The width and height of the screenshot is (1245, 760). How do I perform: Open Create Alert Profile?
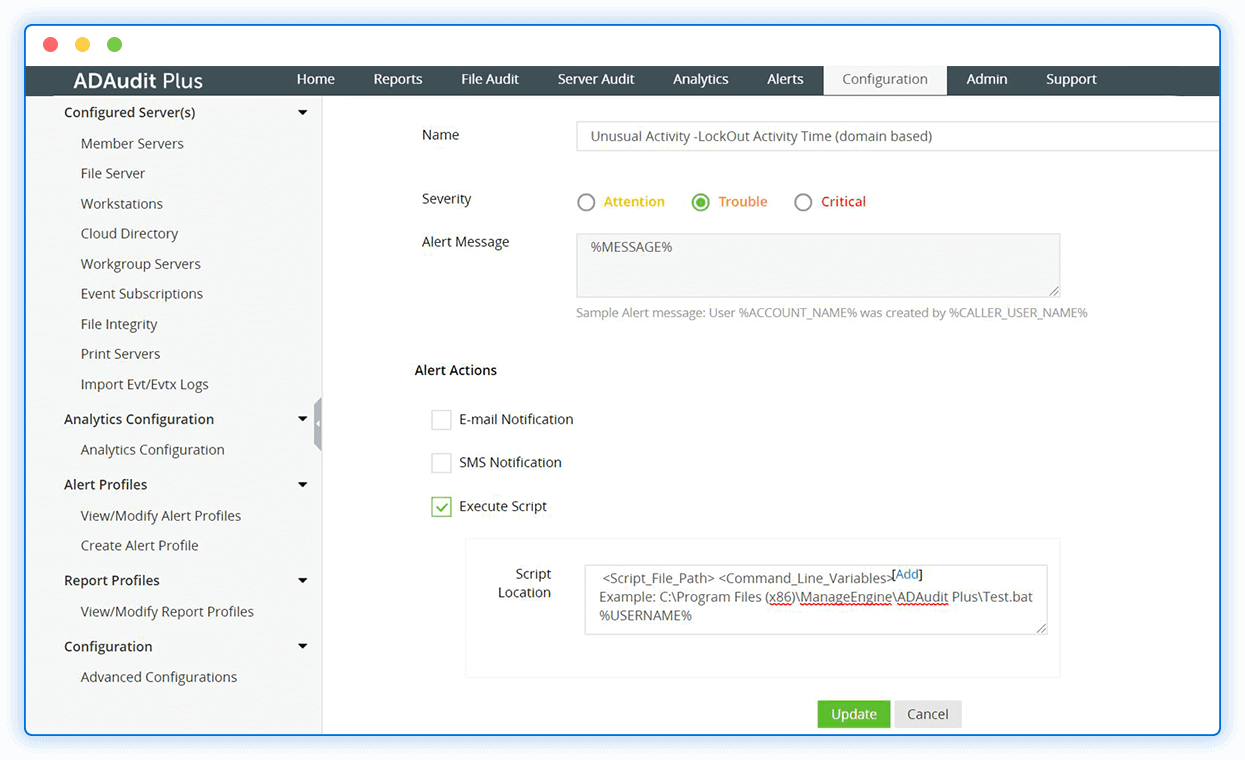140,545
